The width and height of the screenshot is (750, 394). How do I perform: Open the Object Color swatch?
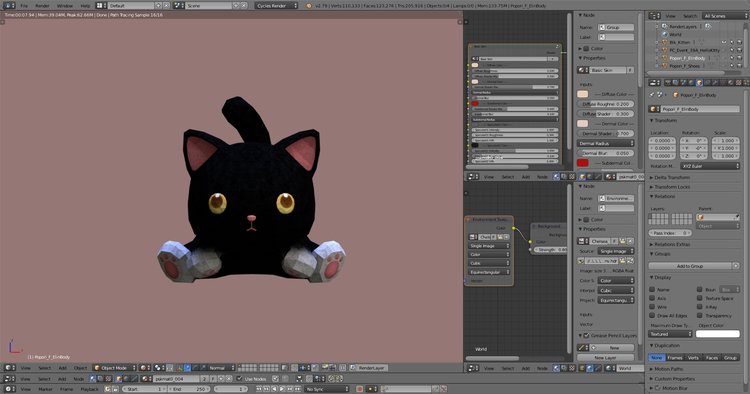pyautogui.click(x=717, y=334)
